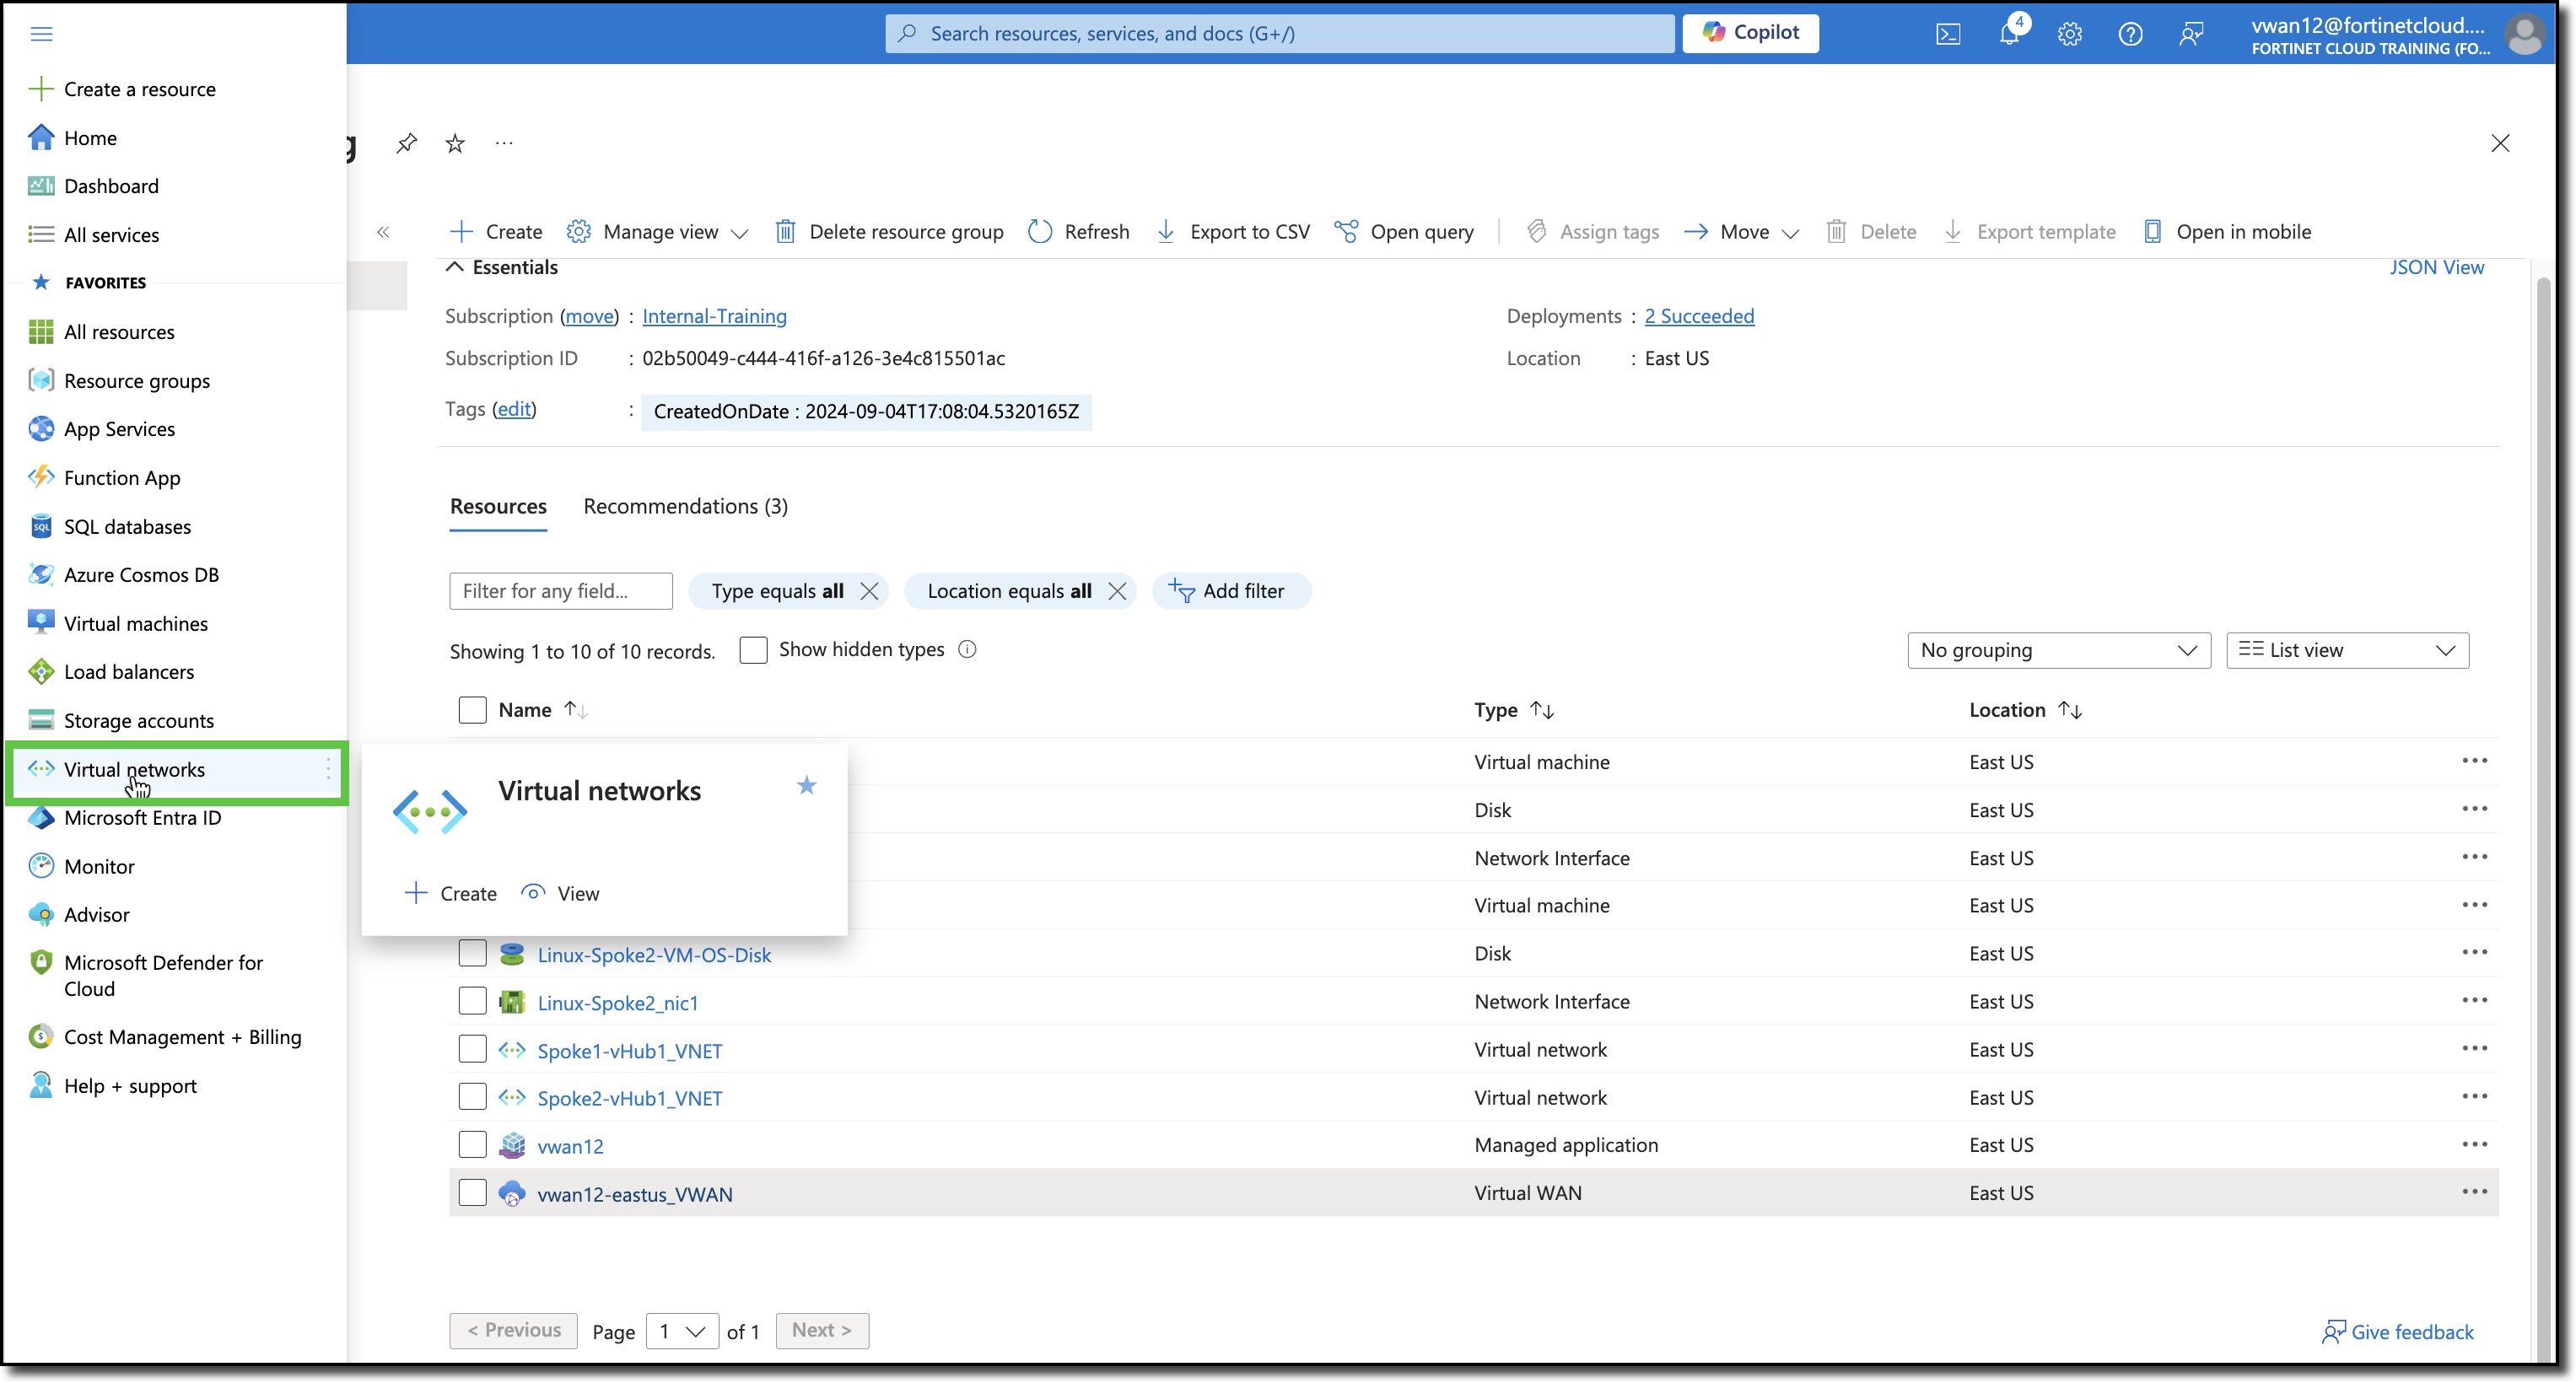Check the Spoke2-vHub1_VNET row checkbox
The height and width of the screenshot is (1383, 2576).
472,1097
